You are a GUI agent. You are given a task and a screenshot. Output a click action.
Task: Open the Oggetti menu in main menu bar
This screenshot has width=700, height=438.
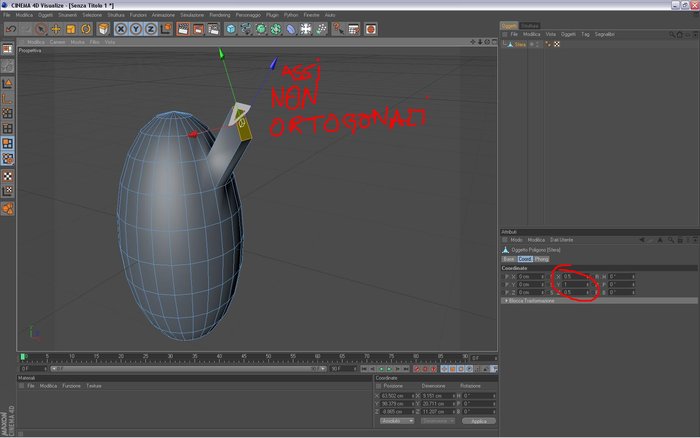[x=45, y=15]
